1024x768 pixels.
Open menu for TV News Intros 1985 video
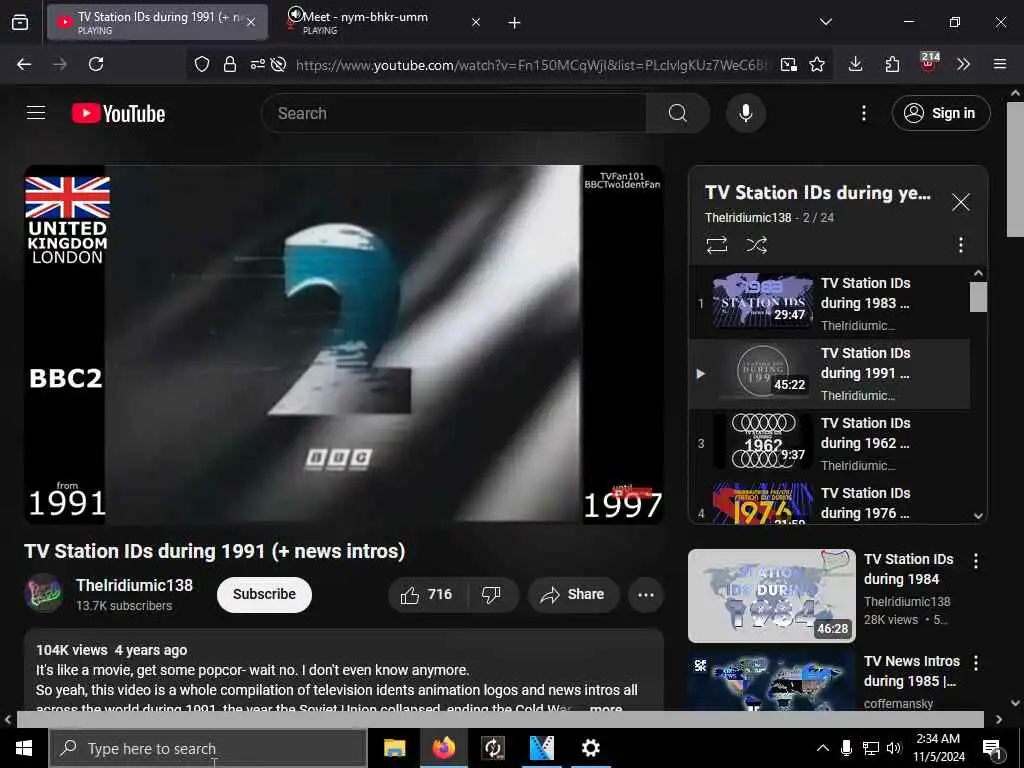975,663
